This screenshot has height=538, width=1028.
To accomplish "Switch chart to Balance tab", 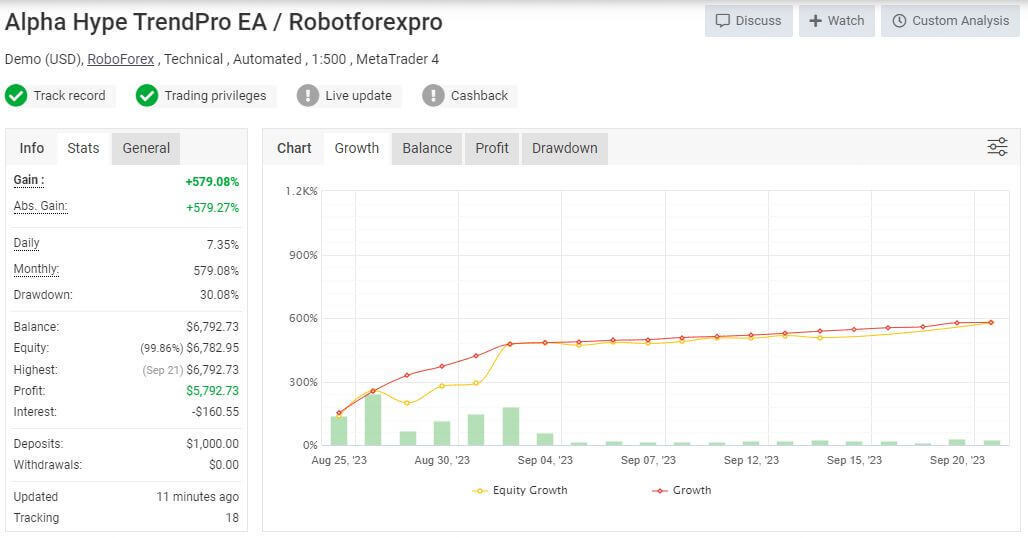I will [x=427, y=148].
